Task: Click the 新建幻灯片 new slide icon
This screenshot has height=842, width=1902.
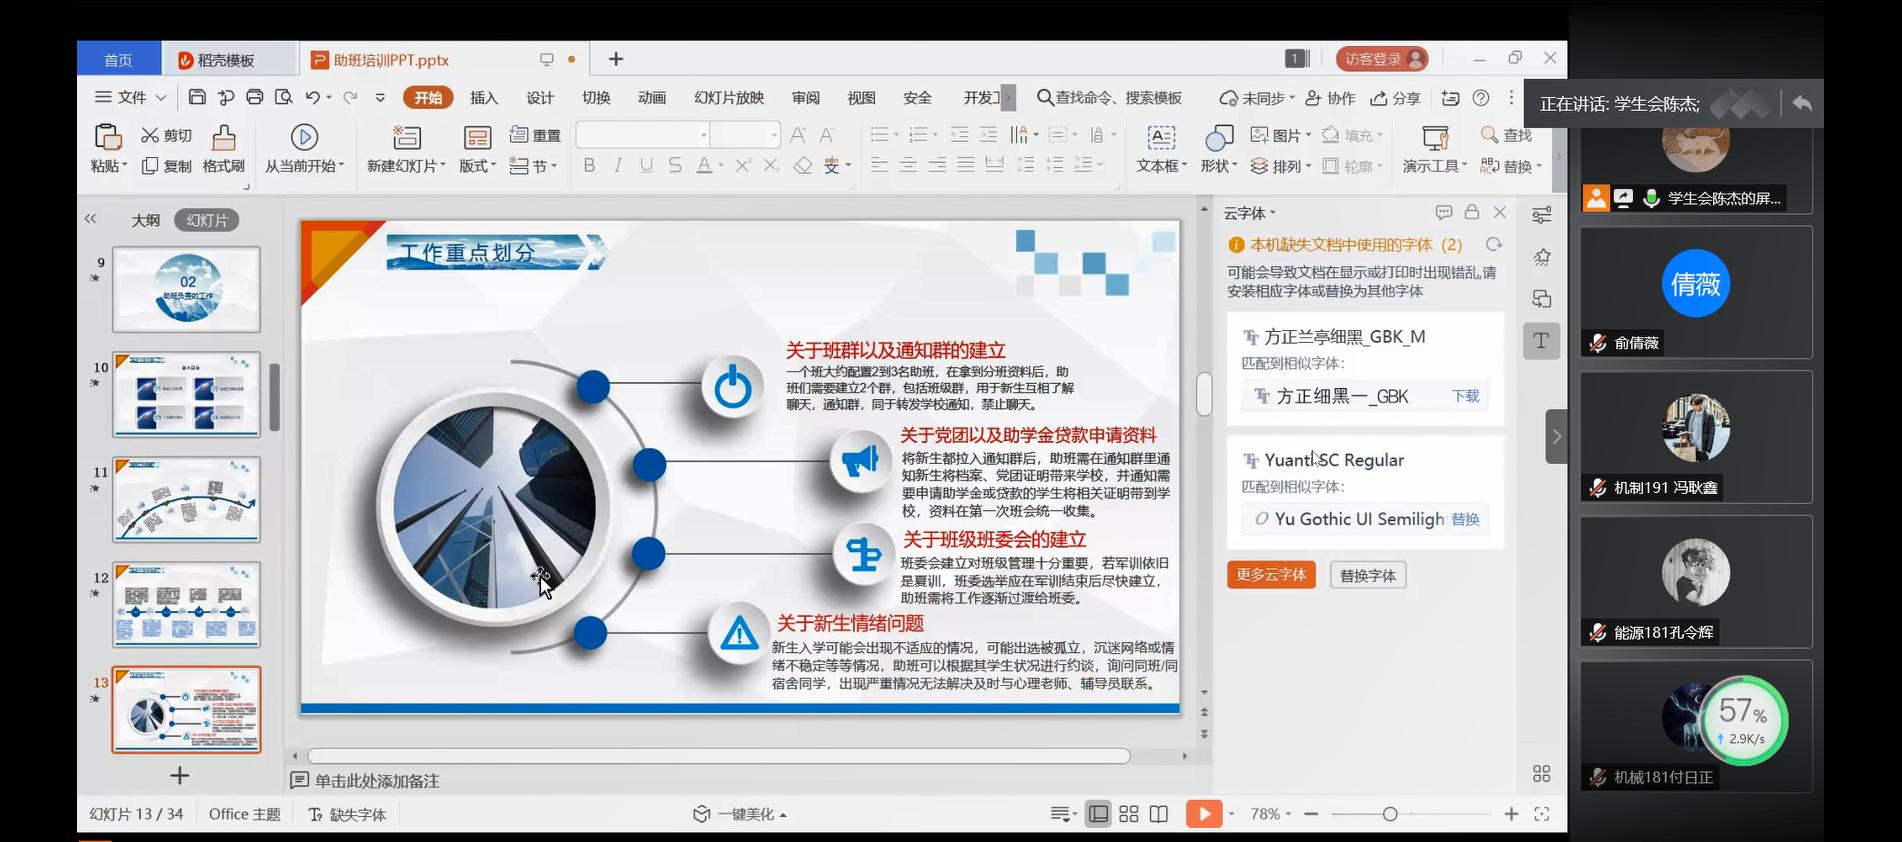Action: click(406, 137)
